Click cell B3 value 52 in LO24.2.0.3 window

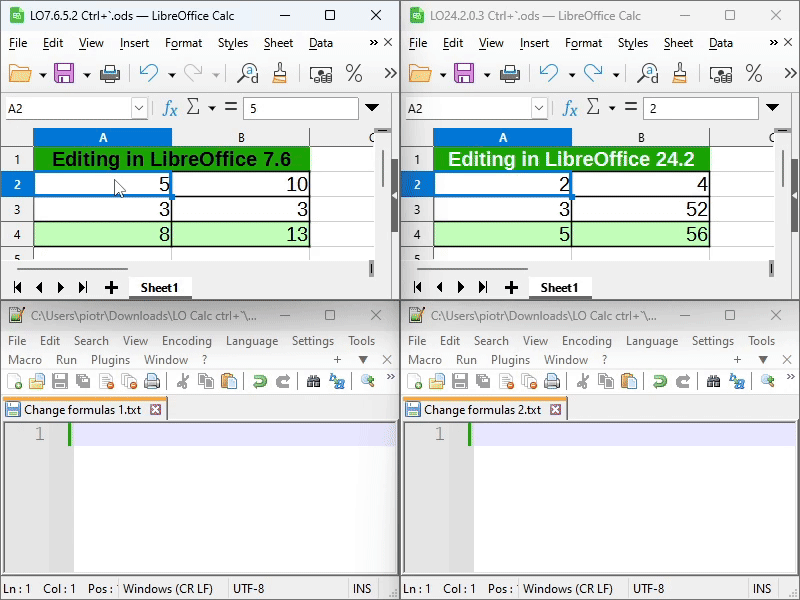[641, 209]
